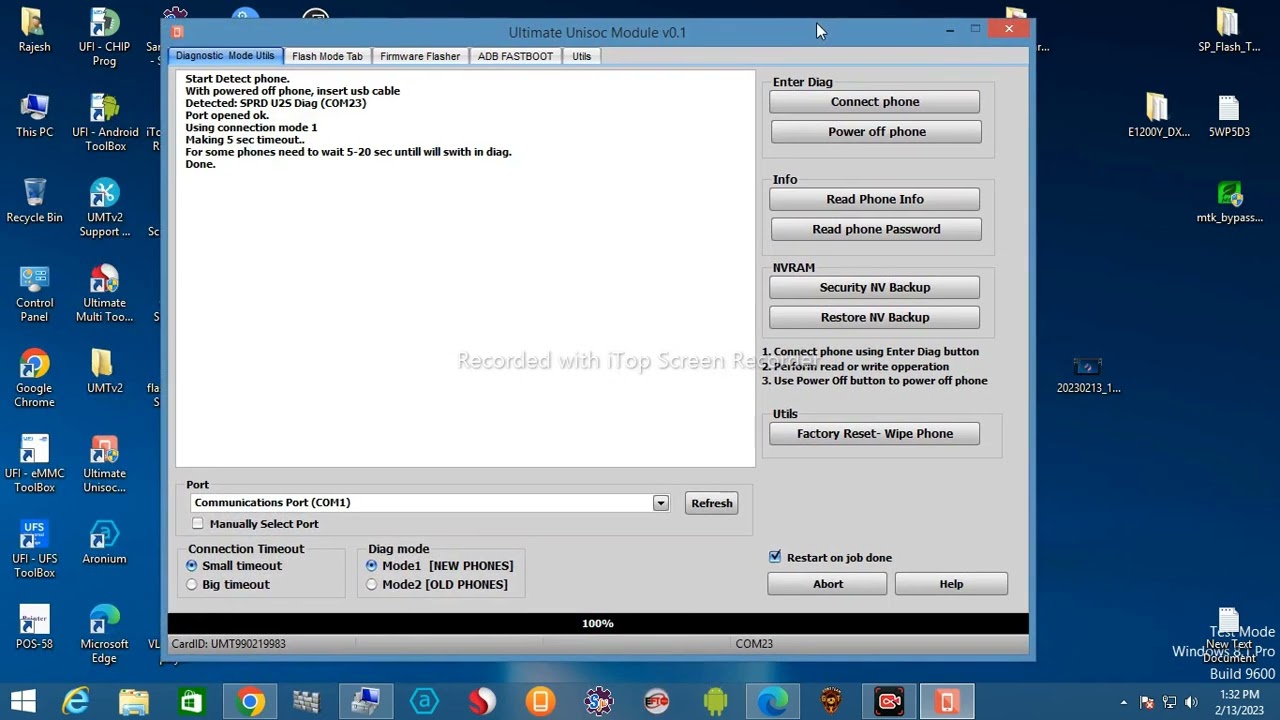Launch UFI - eMMC ToolBox shortcut

pyautogui.click(x=34, y=464)
